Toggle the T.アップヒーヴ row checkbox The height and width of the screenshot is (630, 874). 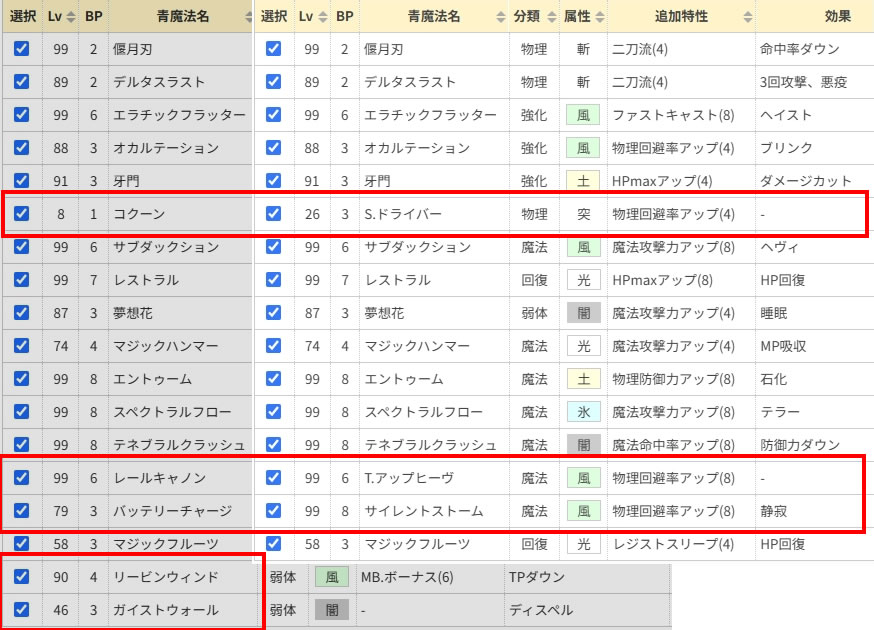pyautogui.click(x=274, y=478)
